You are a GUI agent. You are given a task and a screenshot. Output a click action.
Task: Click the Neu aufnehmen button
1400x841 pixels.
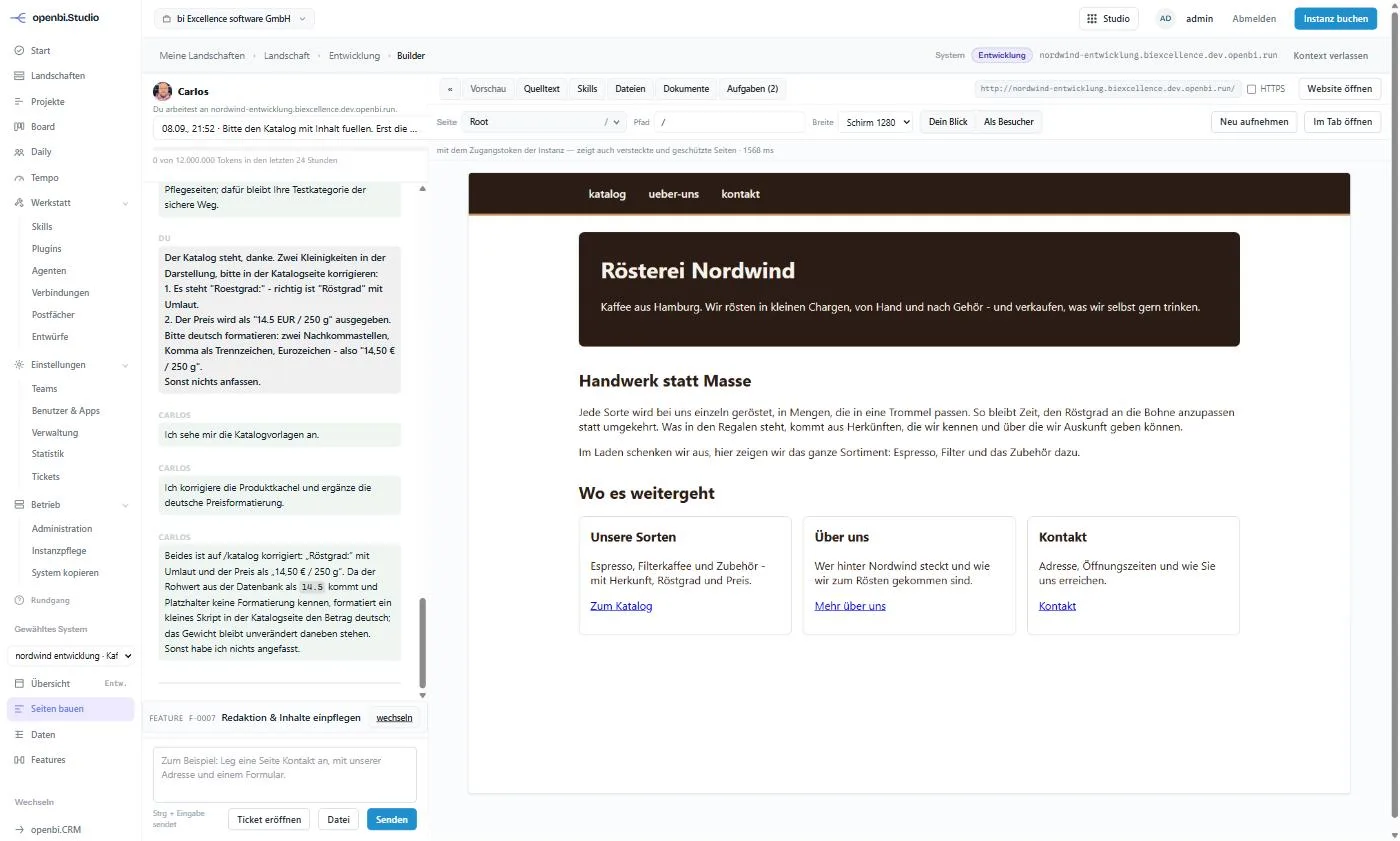tap(1254, 122)
